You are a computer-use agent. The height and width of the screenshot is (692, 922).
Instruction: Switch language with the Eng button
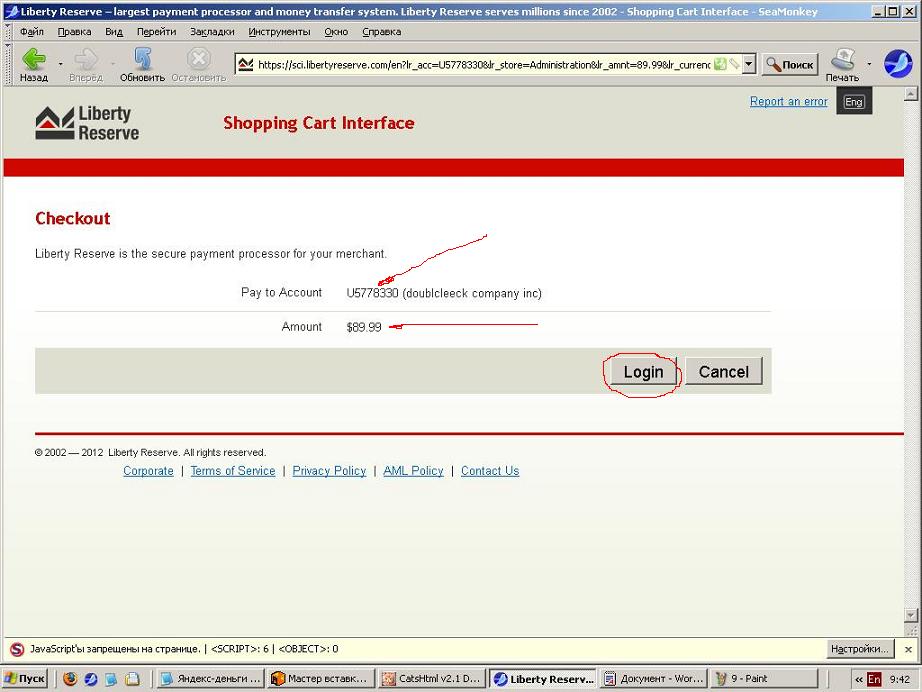(854, 102)
